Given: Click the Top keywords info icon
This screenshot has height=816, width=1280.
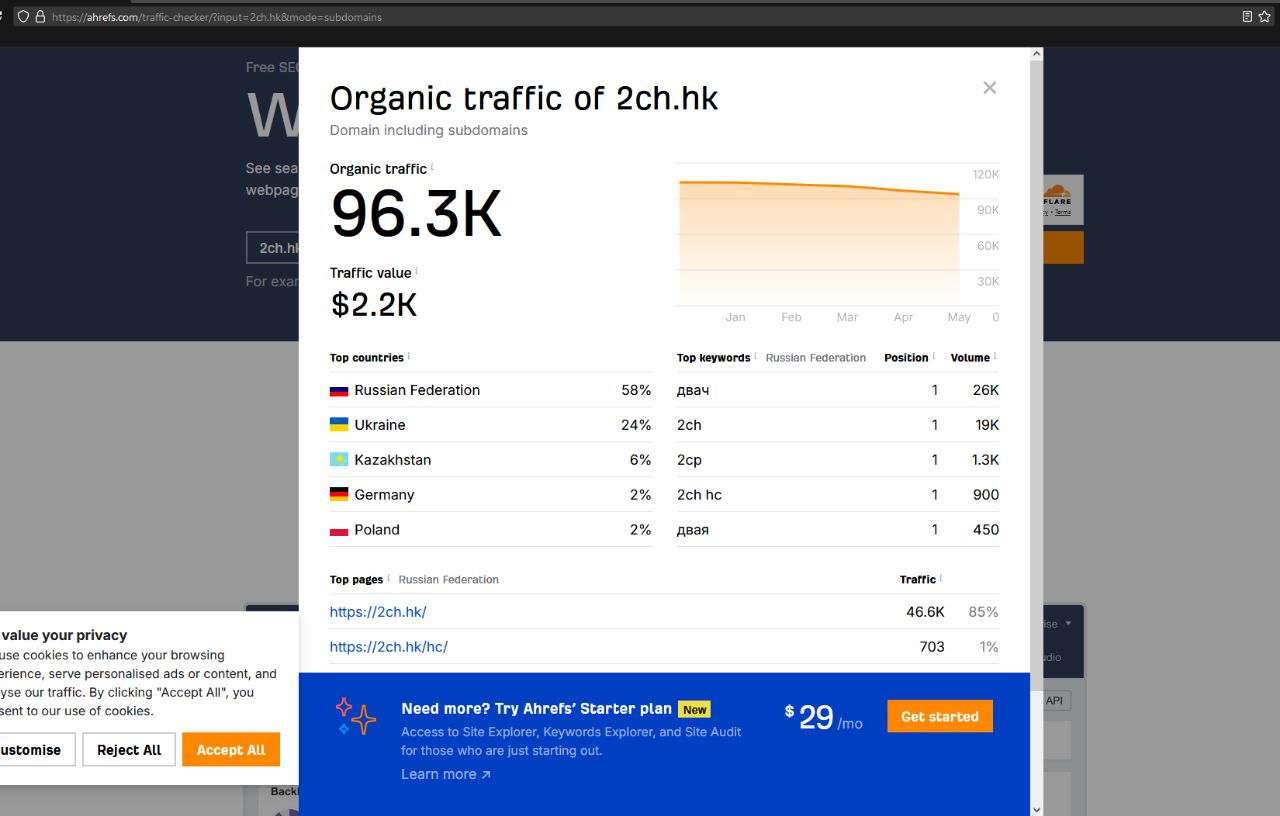Looking at the screenshot, I should 755,357.
